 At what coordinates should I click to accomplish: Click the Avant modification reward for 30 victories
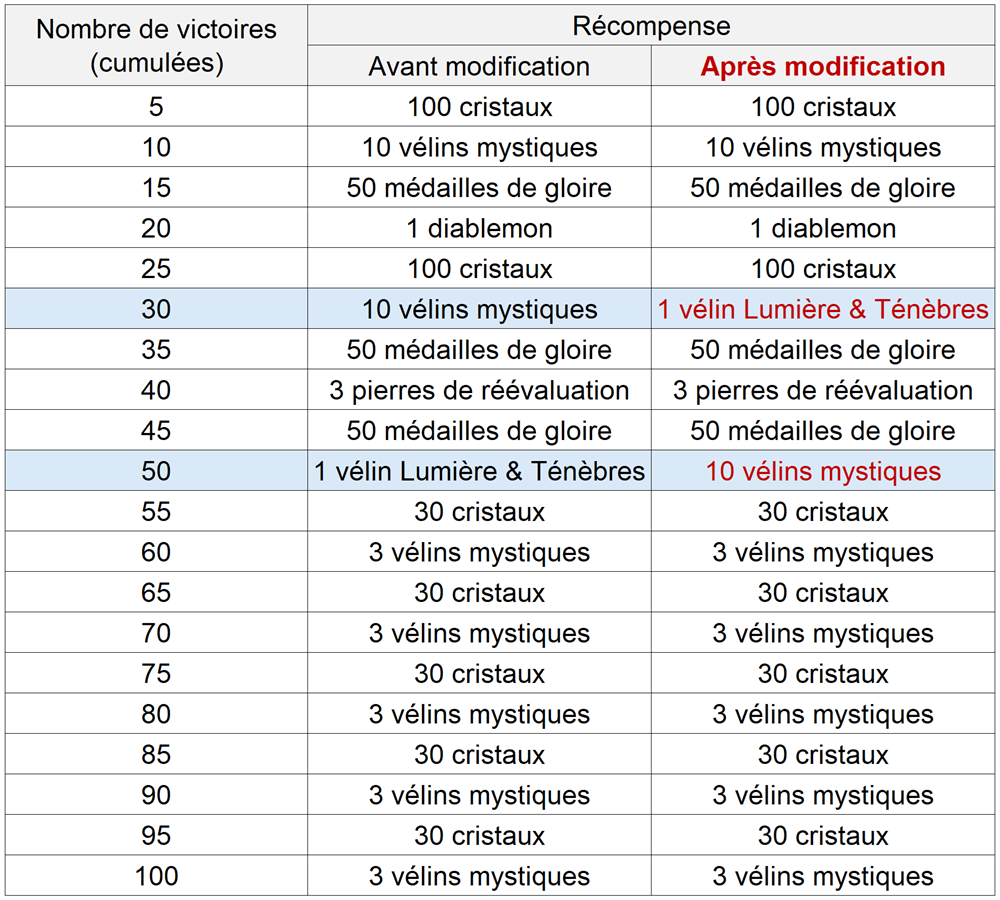(x=479, y=310)
